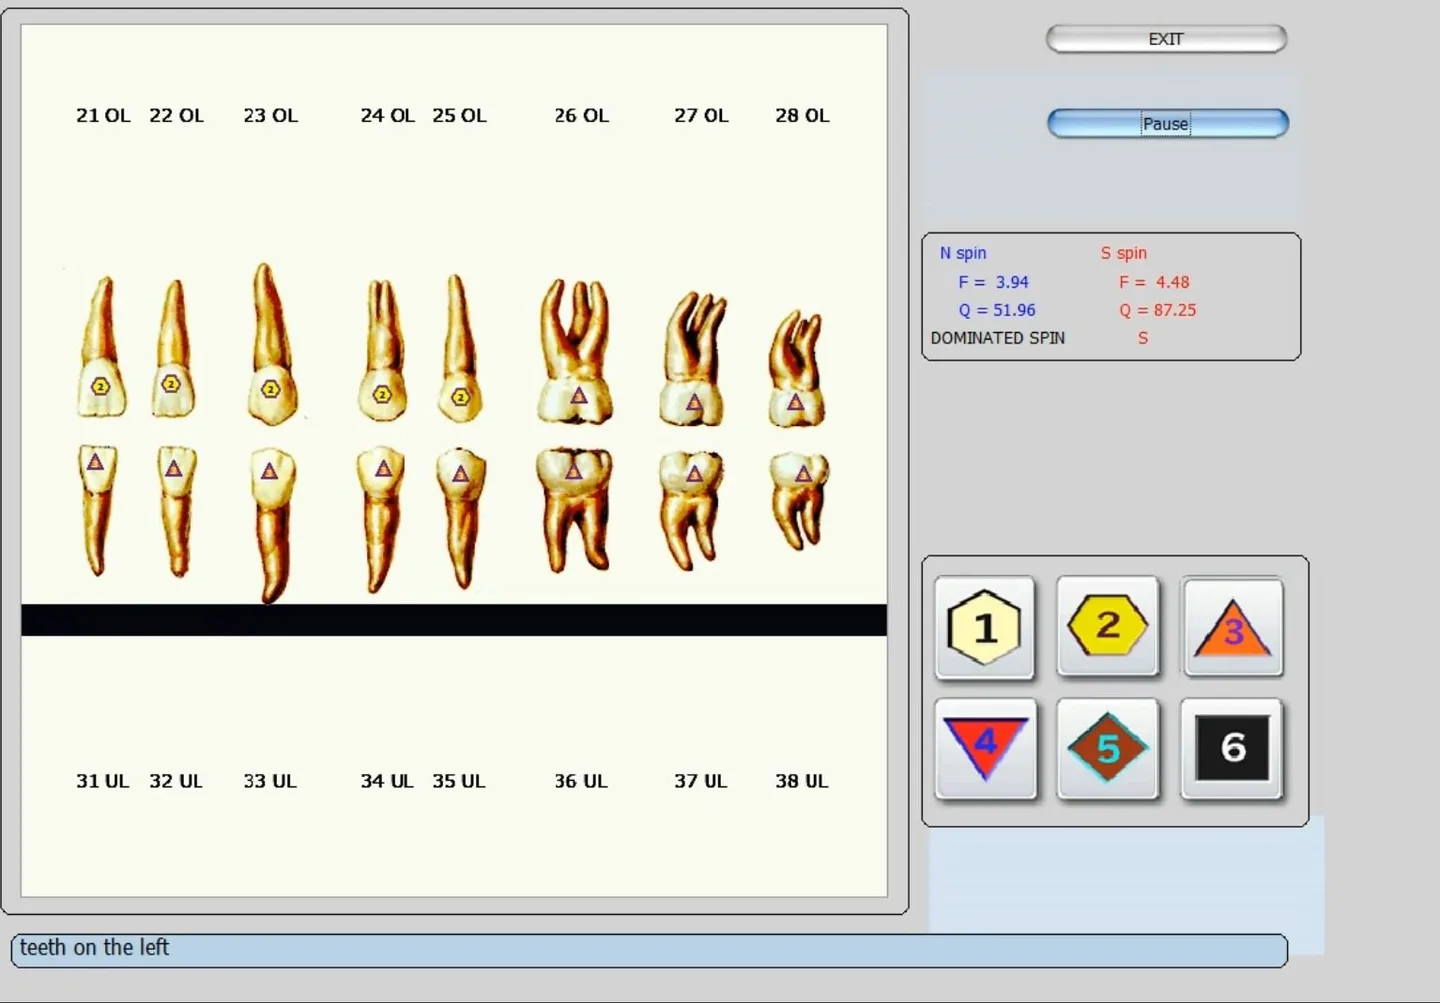Click the hexagon marker on tooth 21 OL

click(x=100, y=386)
